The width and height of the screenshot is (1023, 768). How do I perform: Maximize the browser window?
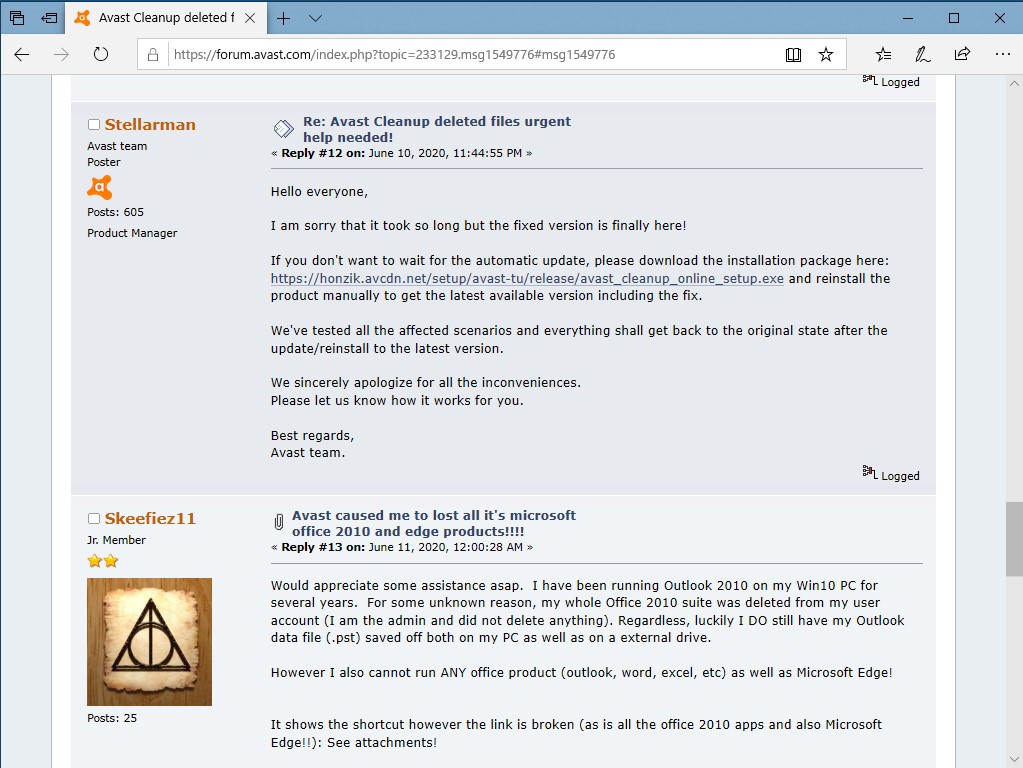(954, 18)
